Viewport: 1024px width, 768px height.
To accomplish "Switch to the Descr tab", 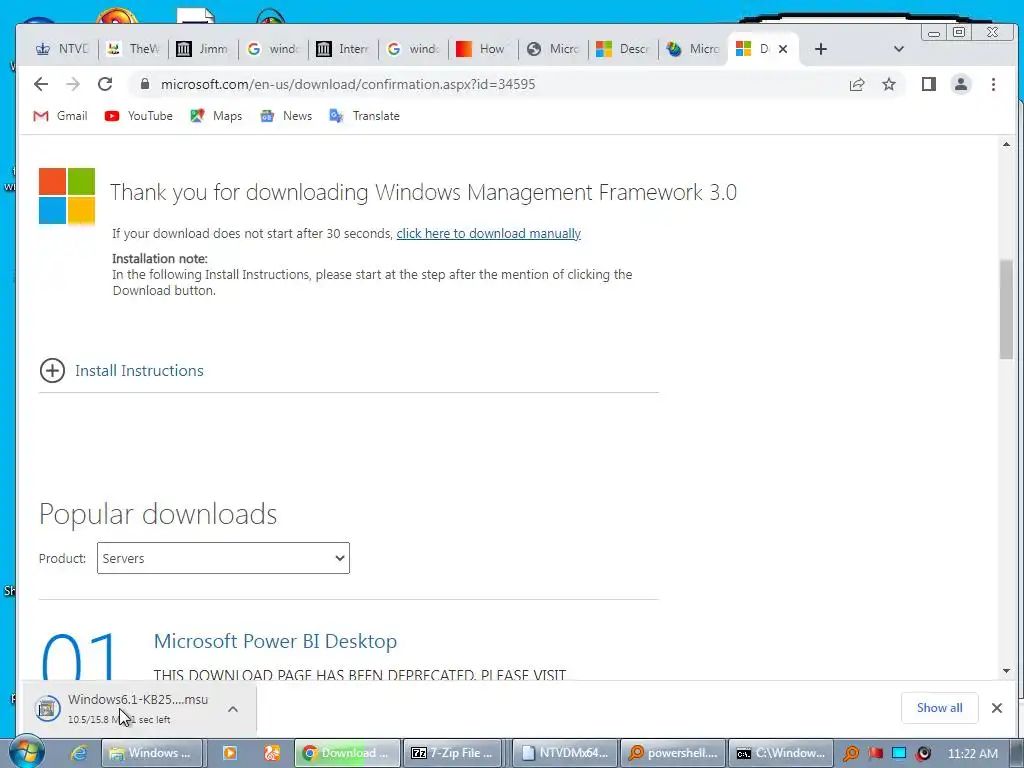I will (x=622, y=49).
